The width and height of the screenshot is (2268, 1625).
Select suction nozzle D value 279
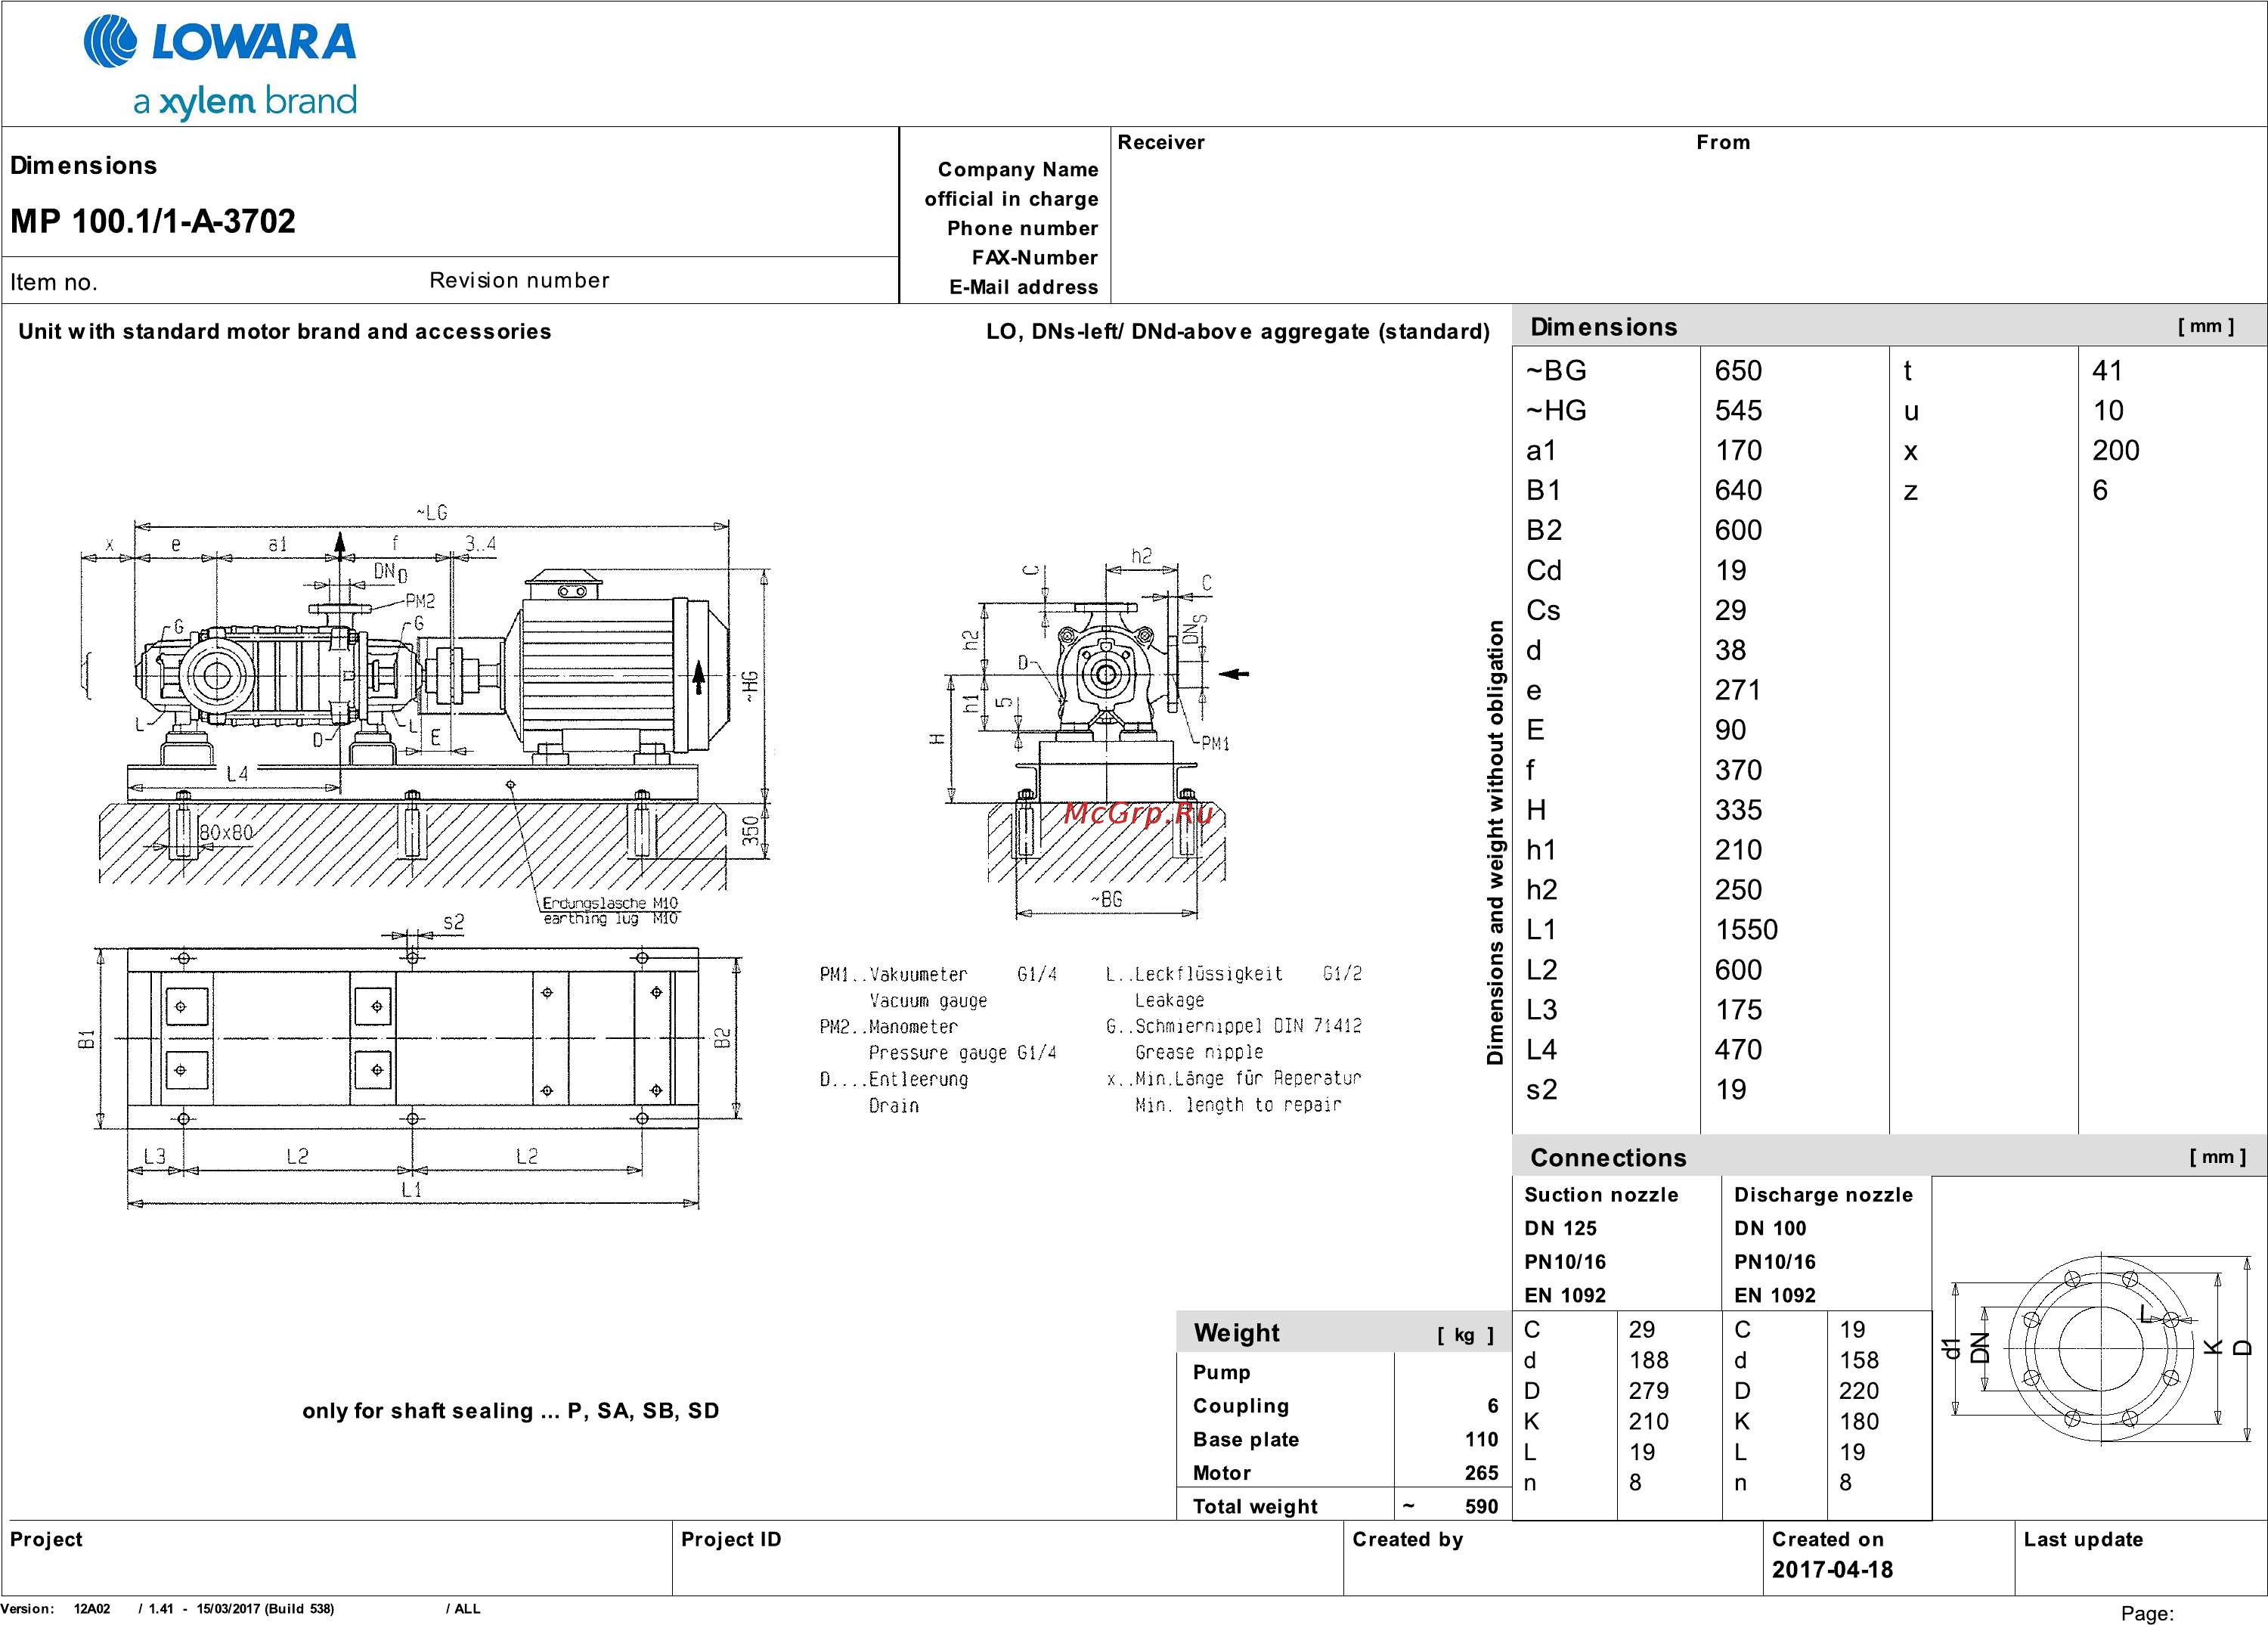click(x=1648, y=1392)
